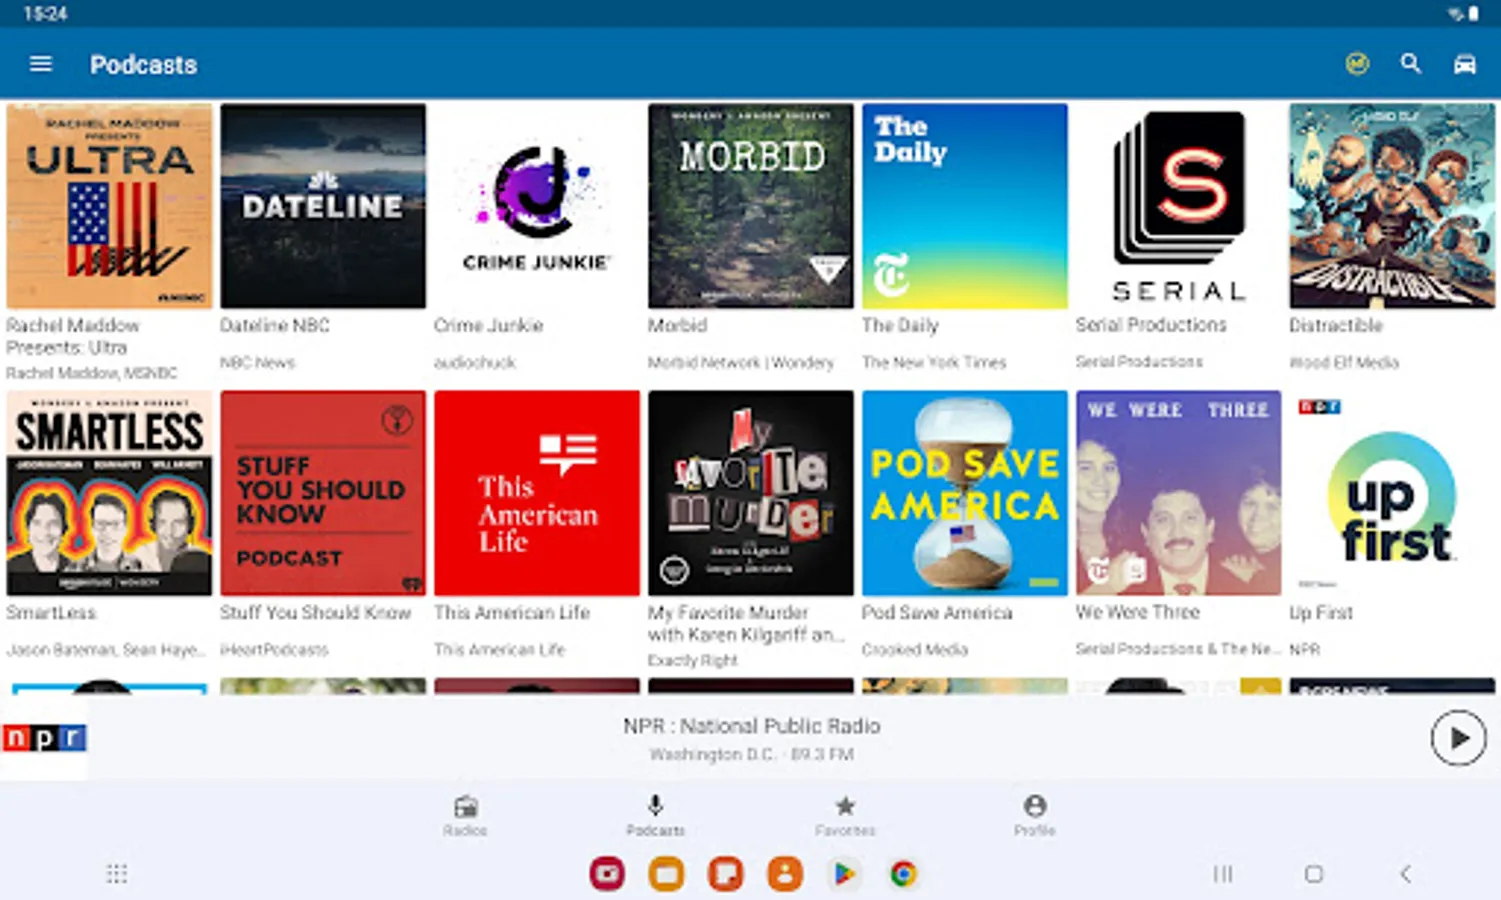
Task: Click the 'SmartLess' podcast title
Action: (x=51, y=612)
